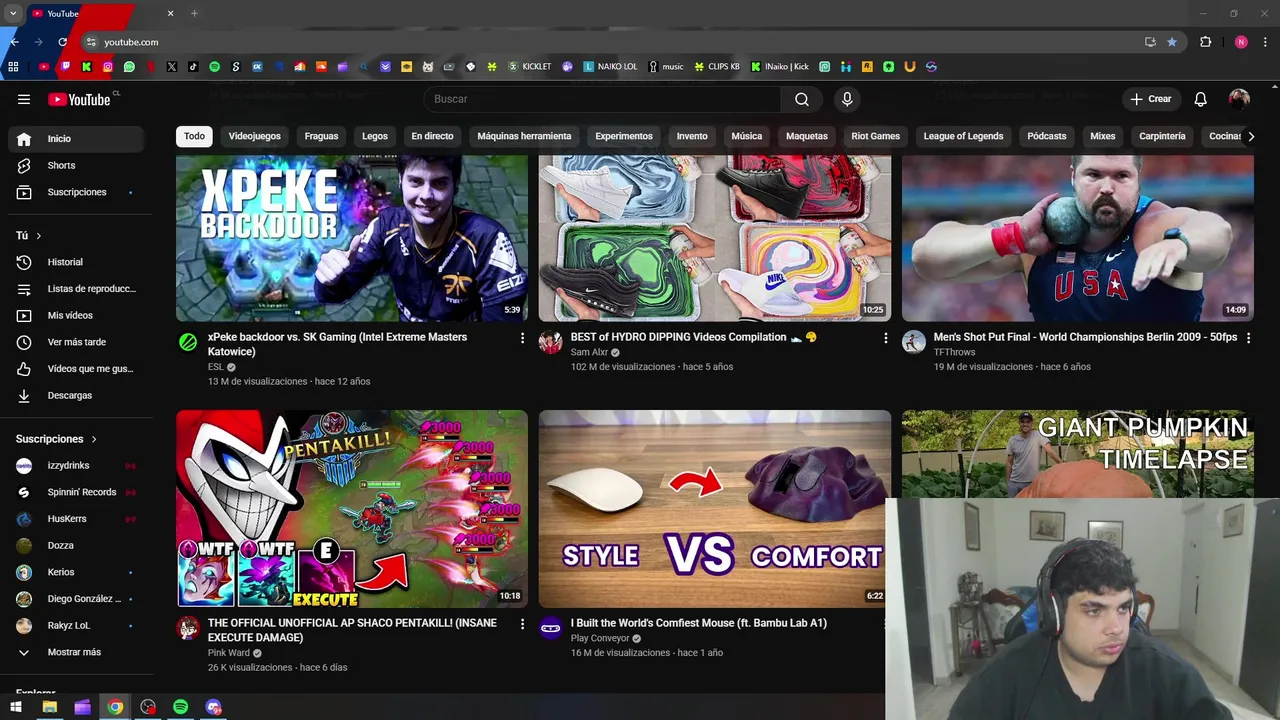This screenshot has width=1280, height=720.
Task: Open OBS Studio from the taskbar
Action: (x=148, y=707)
